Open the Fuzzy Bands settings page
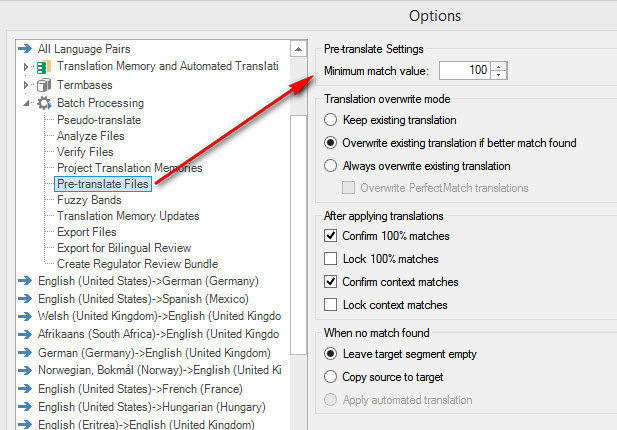 pos(89,200)
